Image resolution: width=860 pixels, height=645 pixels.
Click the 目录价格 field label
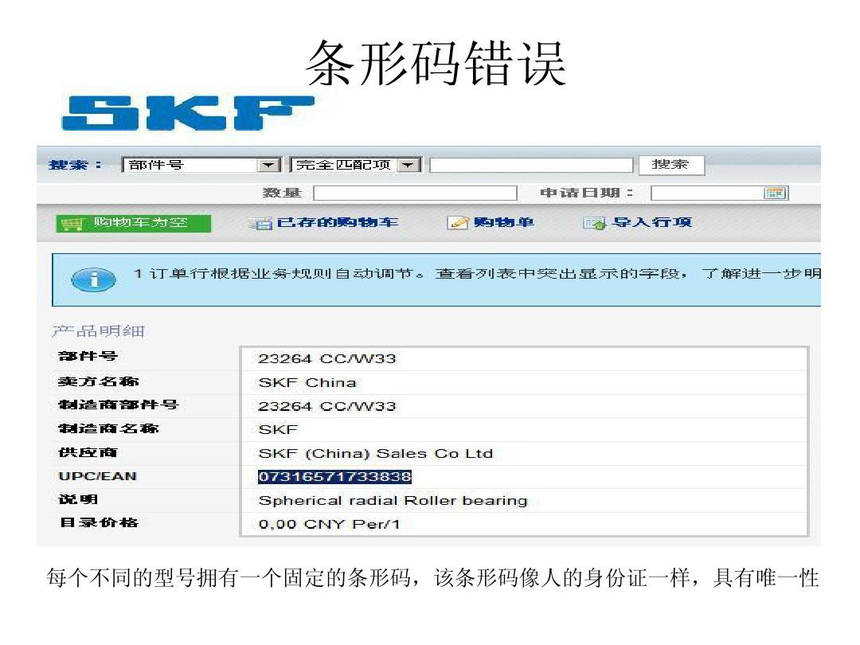(99, 522)
